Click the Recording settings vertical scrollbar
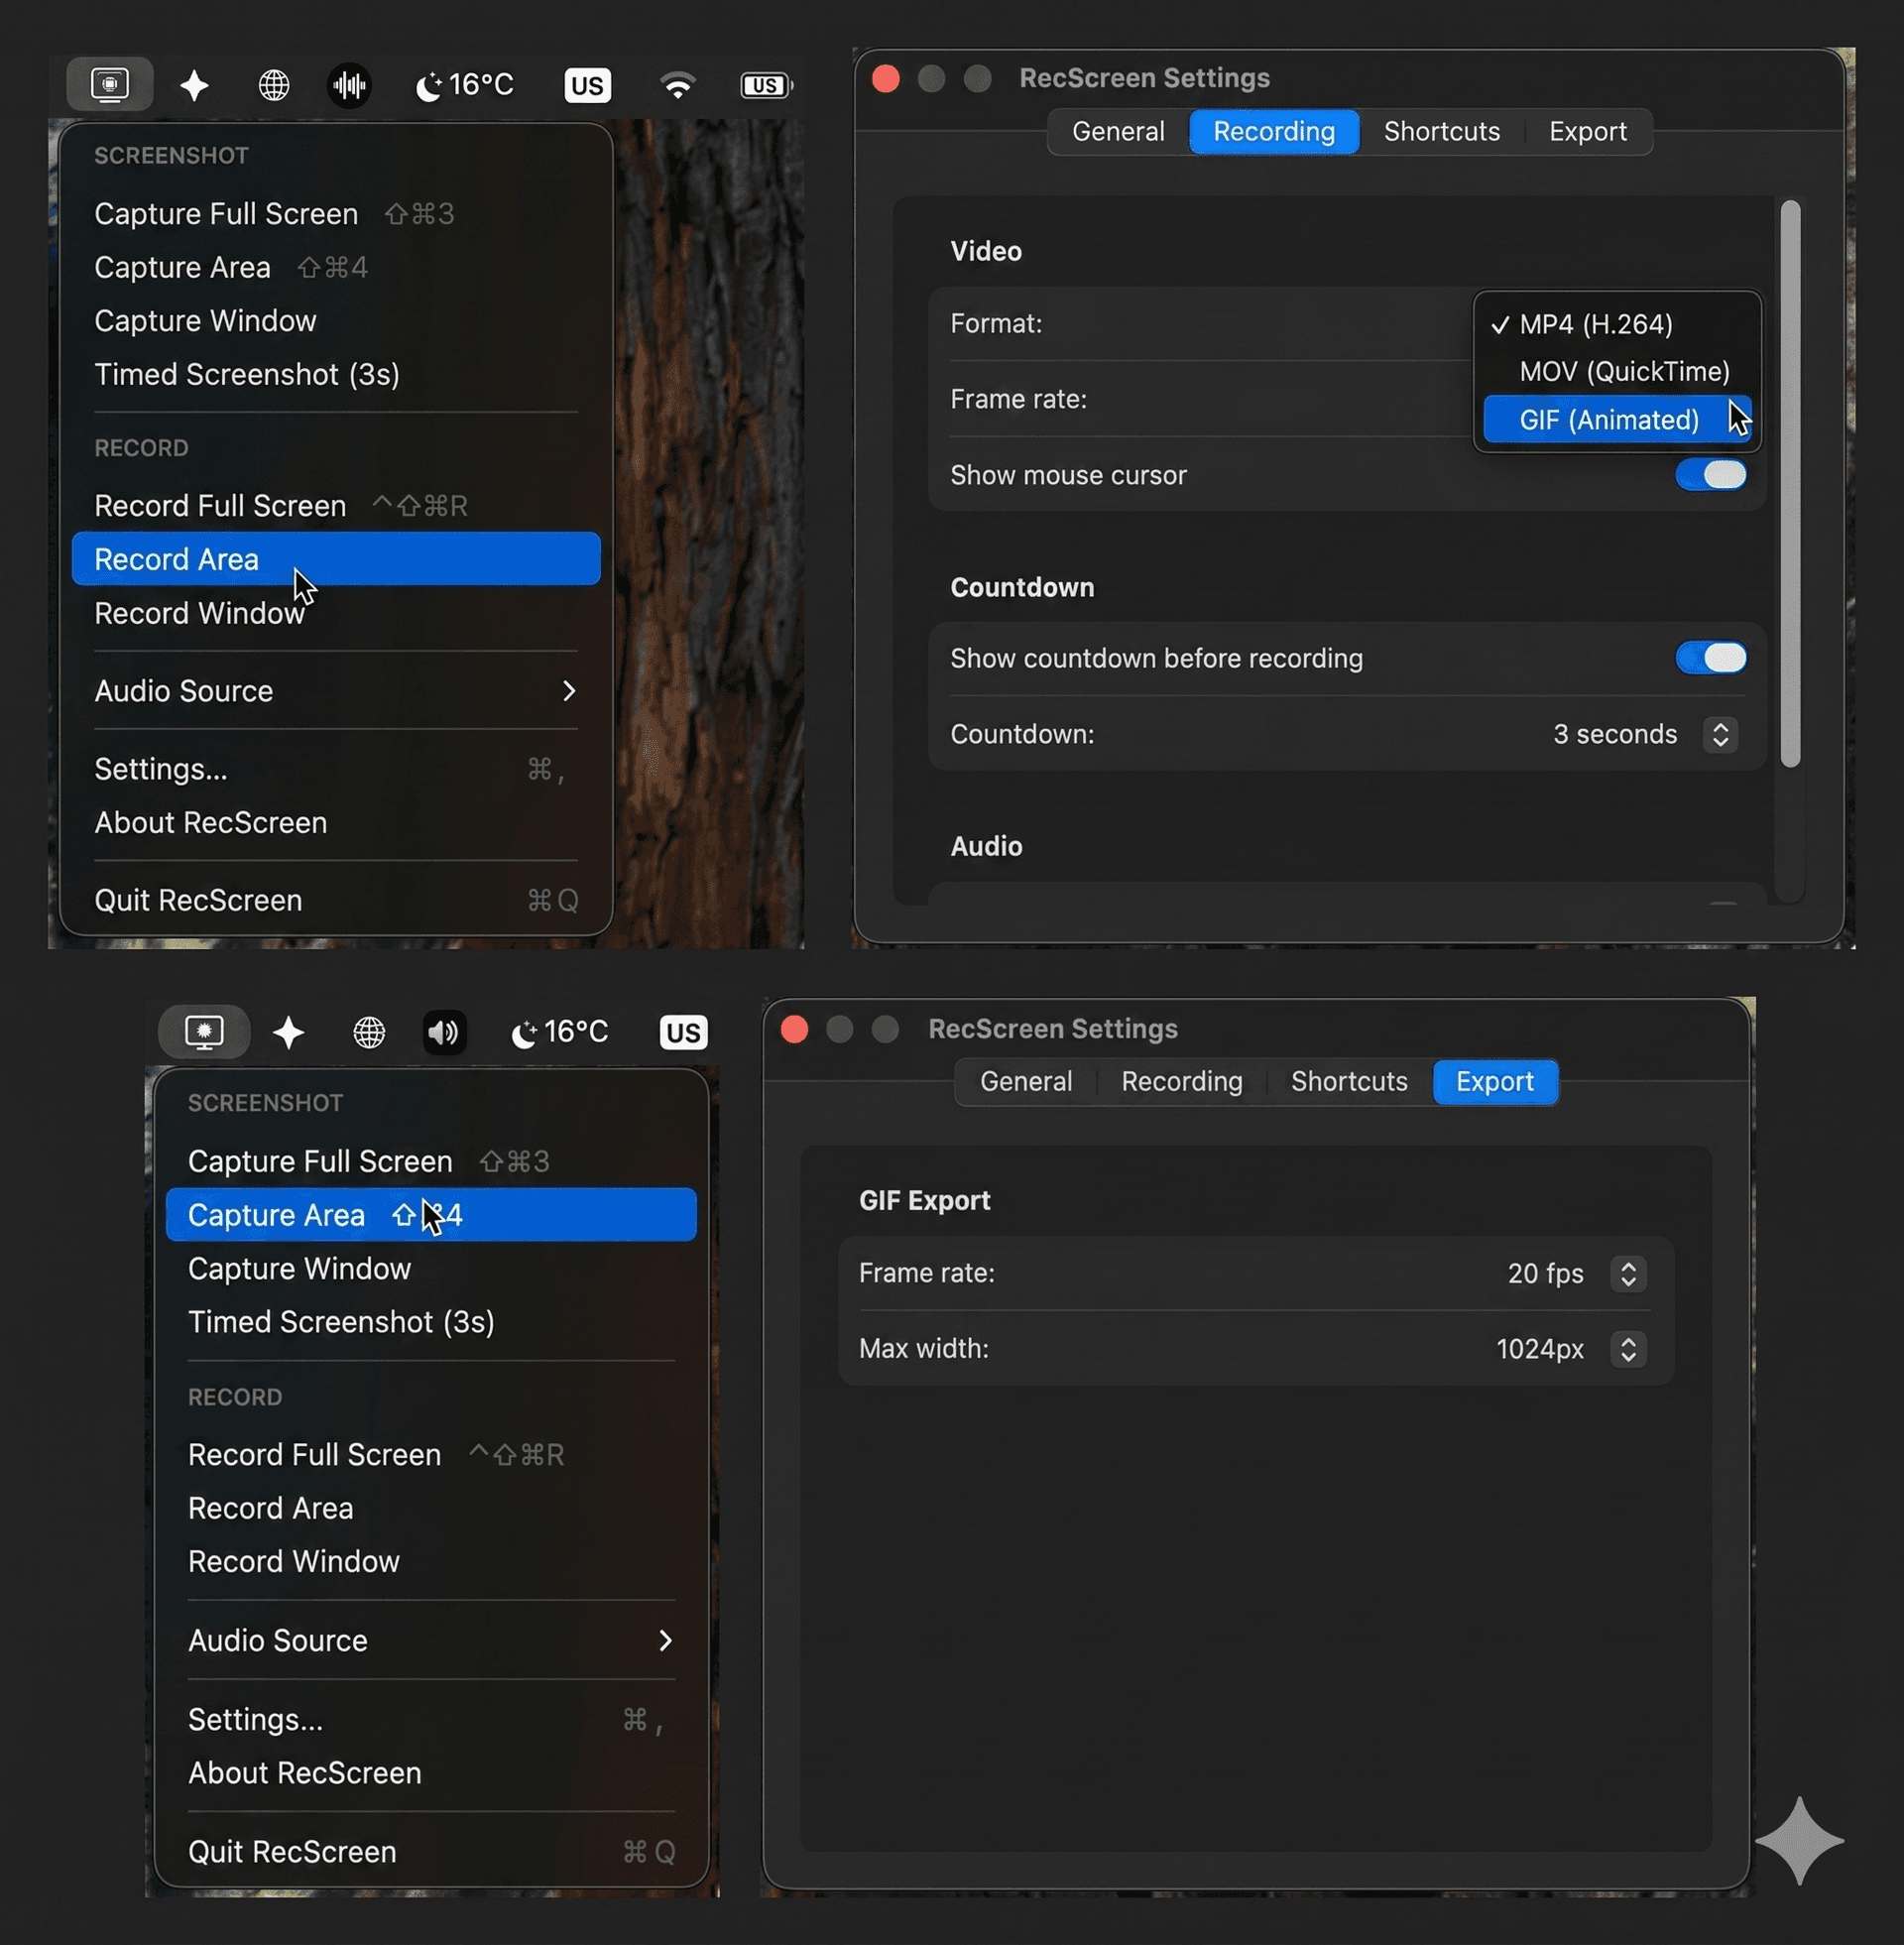The height and width of the screenshot is (1945, 1904). (1790, 484)
